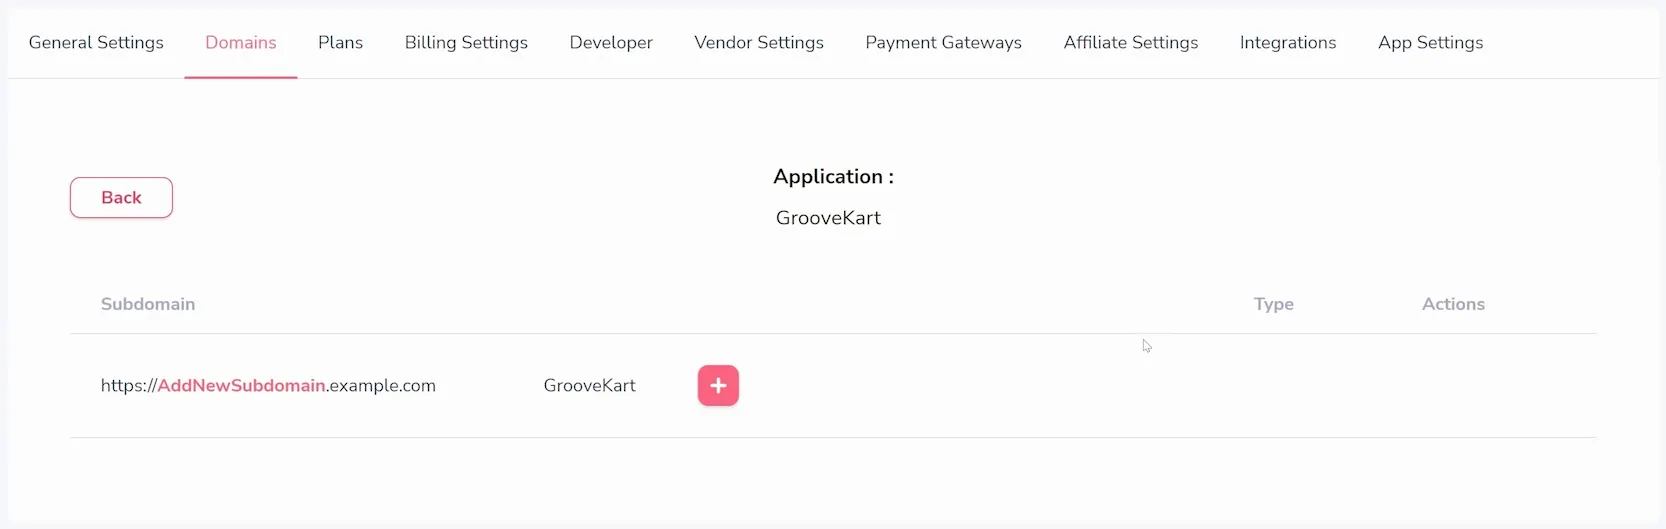Click the Back button
Screen dimensions: 1666x529
121,198
